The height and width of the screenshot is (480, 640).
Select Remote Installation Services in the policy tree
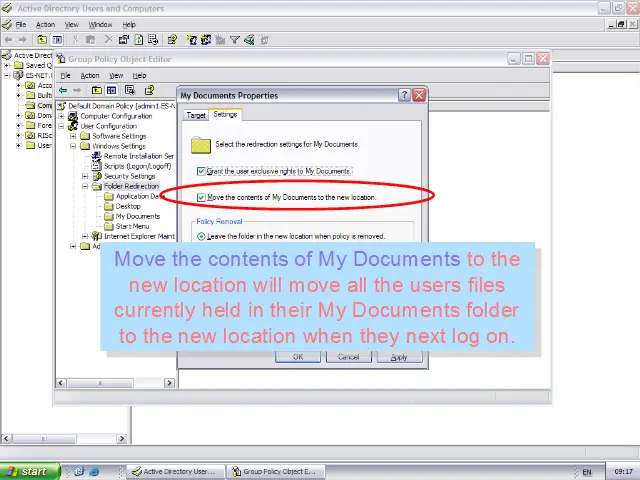point(138,156)
